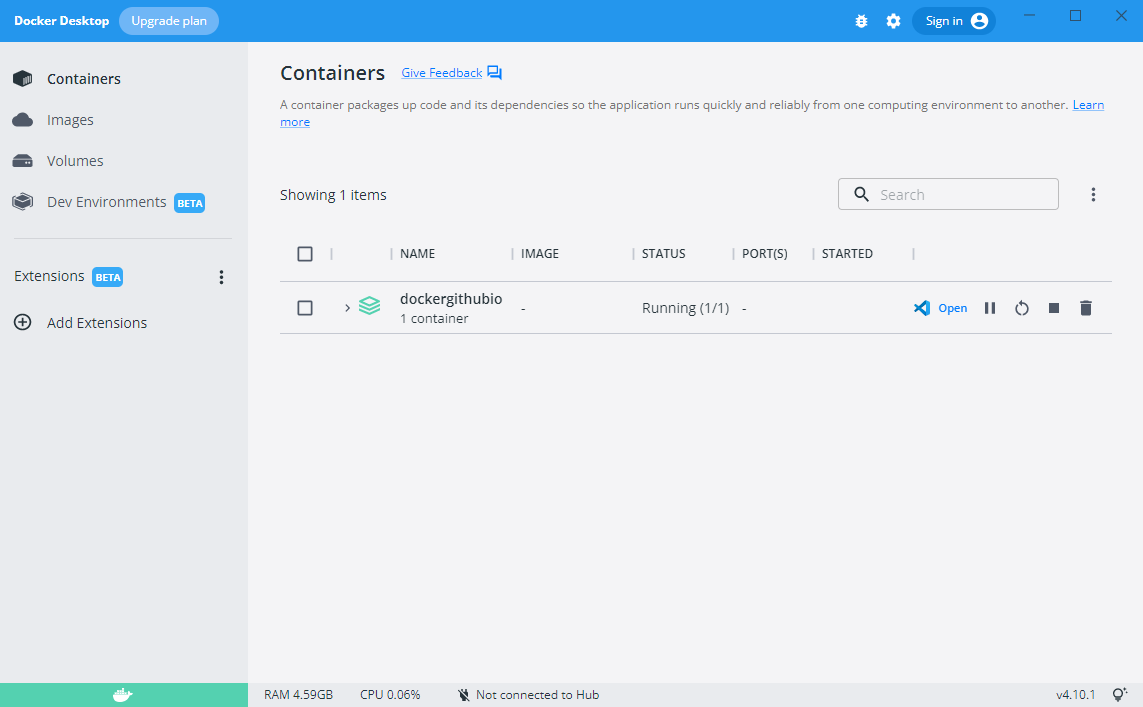Open Extensions three-dot options menu
1143x707 pixels.
pyautogui.click(x=222, y=277)
